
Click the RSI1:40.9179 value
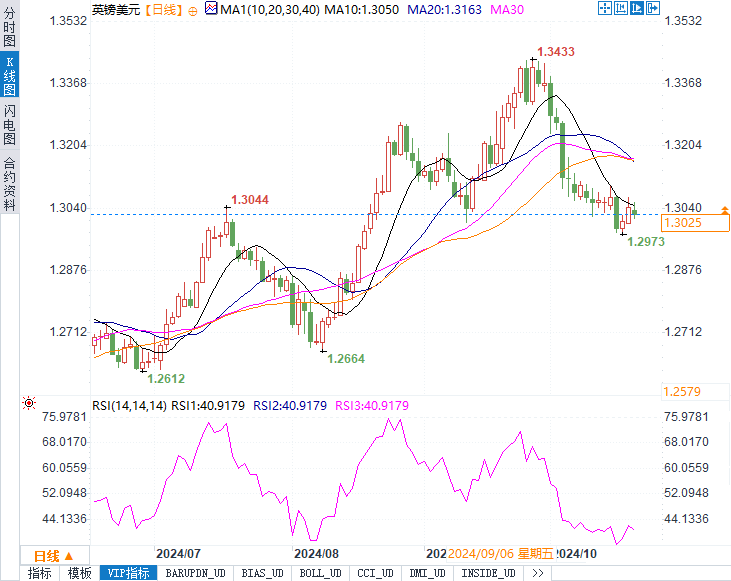point(208,406)
